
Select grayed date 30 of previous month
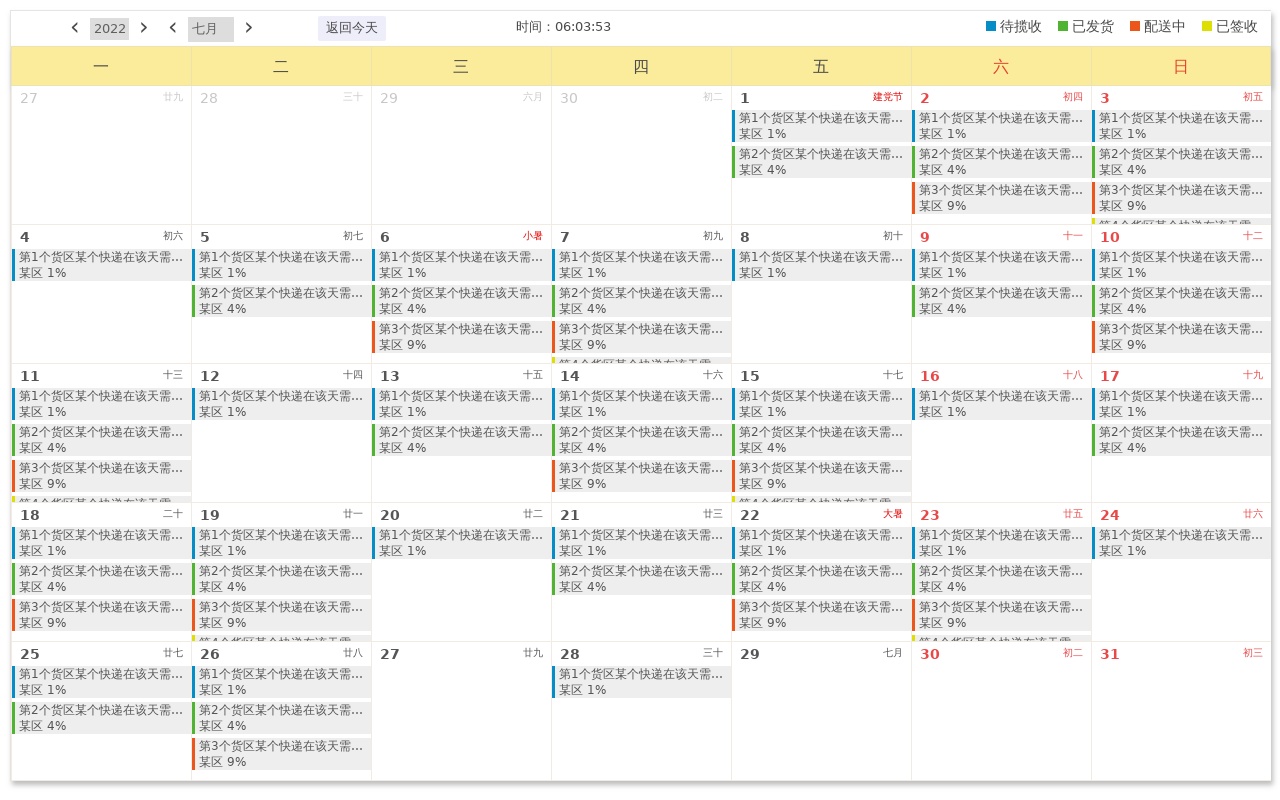pyautogui.click(x=569, y=98)
